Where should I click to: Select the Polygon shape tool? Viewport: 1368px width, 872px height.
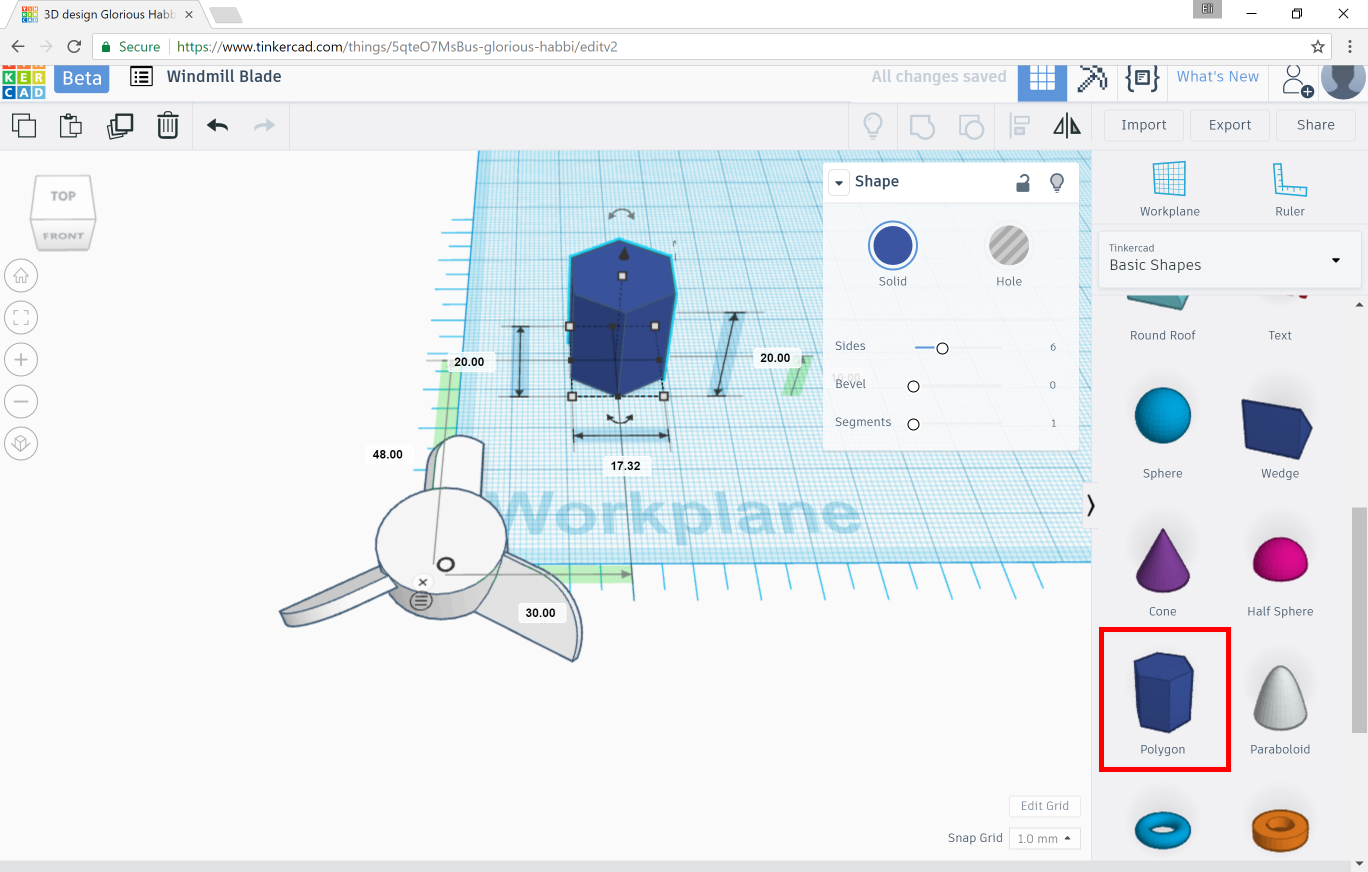1163,690
